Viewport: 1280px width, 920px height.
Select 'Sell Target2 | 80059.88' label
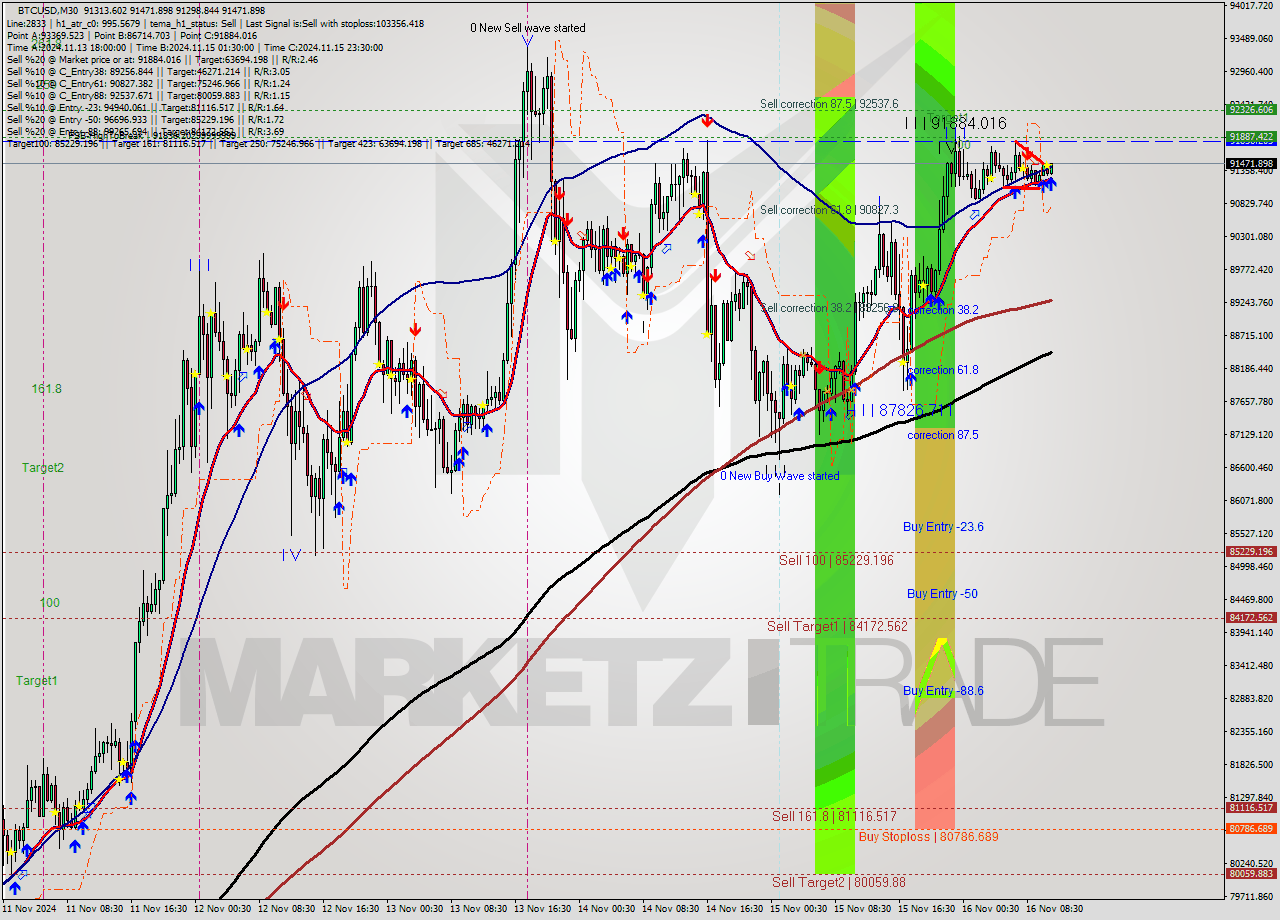(x=838, y=882)
